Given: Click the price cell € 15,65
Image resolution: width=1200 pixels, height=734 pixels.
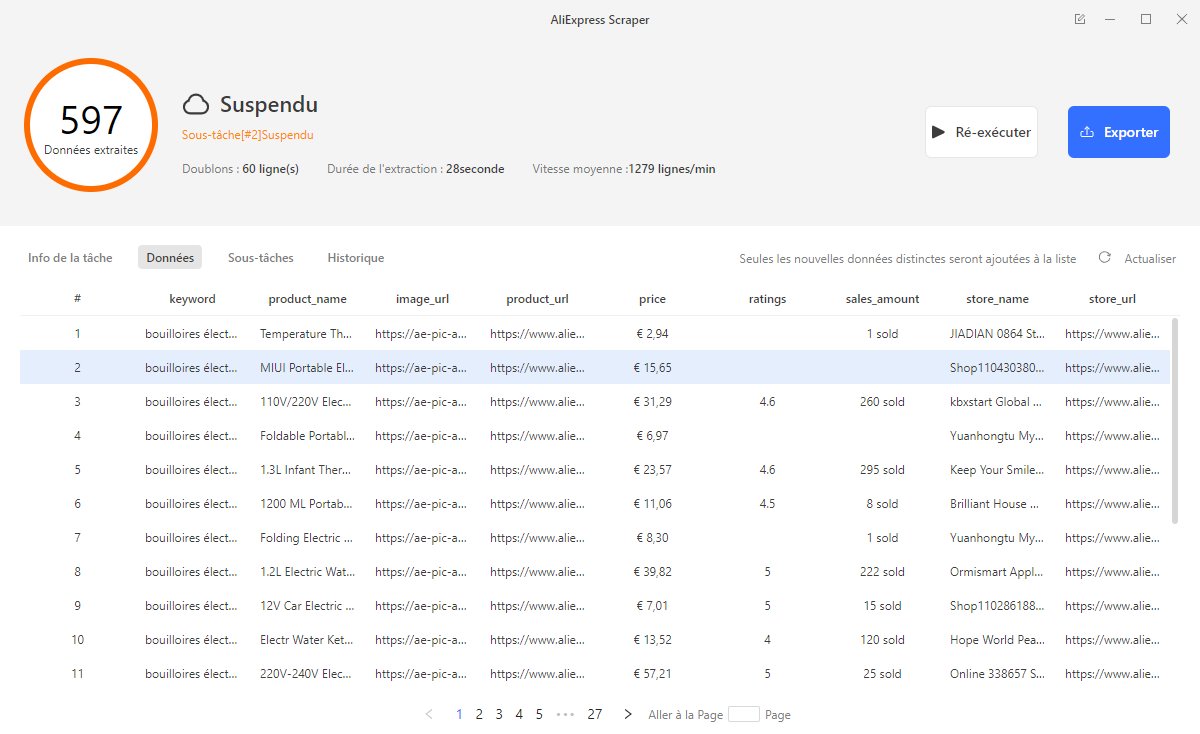Looking at the screenshot, I should click(x=652, y=368).
